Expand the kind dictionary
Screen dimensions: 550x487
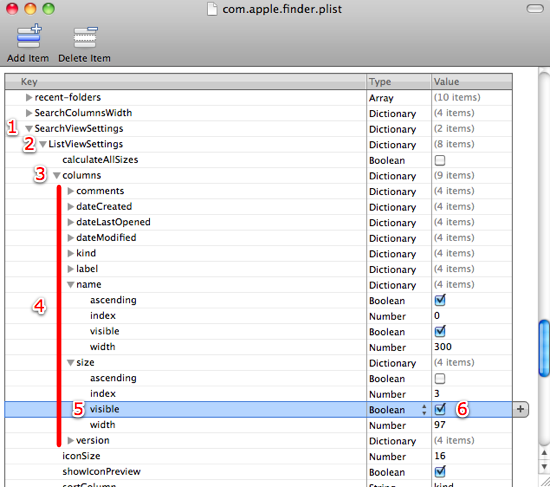click(x=71, y=253)
